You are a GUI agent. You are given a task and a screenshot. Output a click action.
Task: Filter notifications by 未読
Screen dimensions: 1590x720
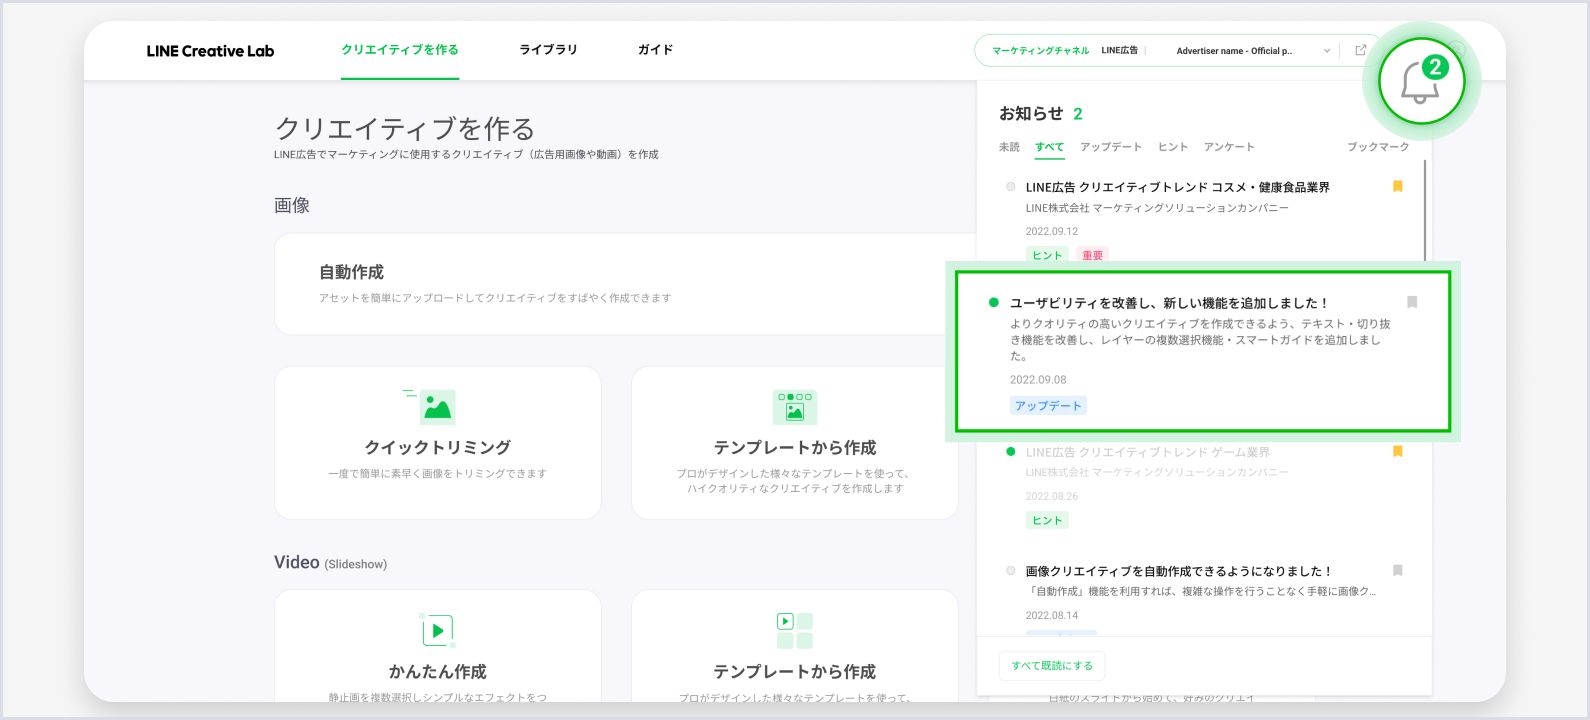(1009, 147)
